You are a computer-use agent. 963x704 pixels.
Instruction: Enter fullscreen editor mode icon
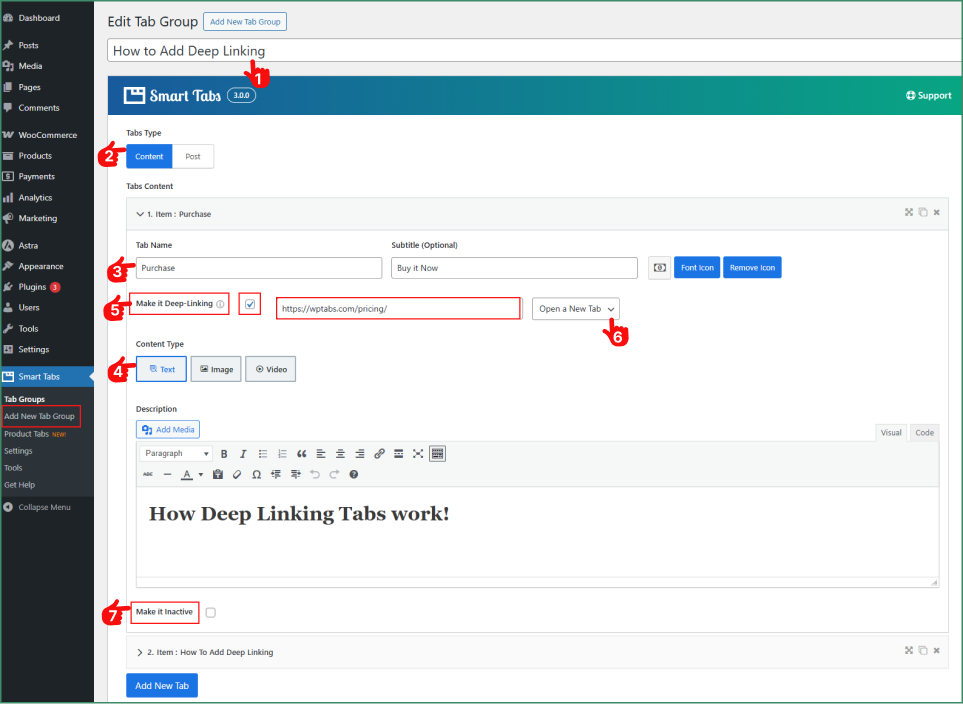click(418, 454)
